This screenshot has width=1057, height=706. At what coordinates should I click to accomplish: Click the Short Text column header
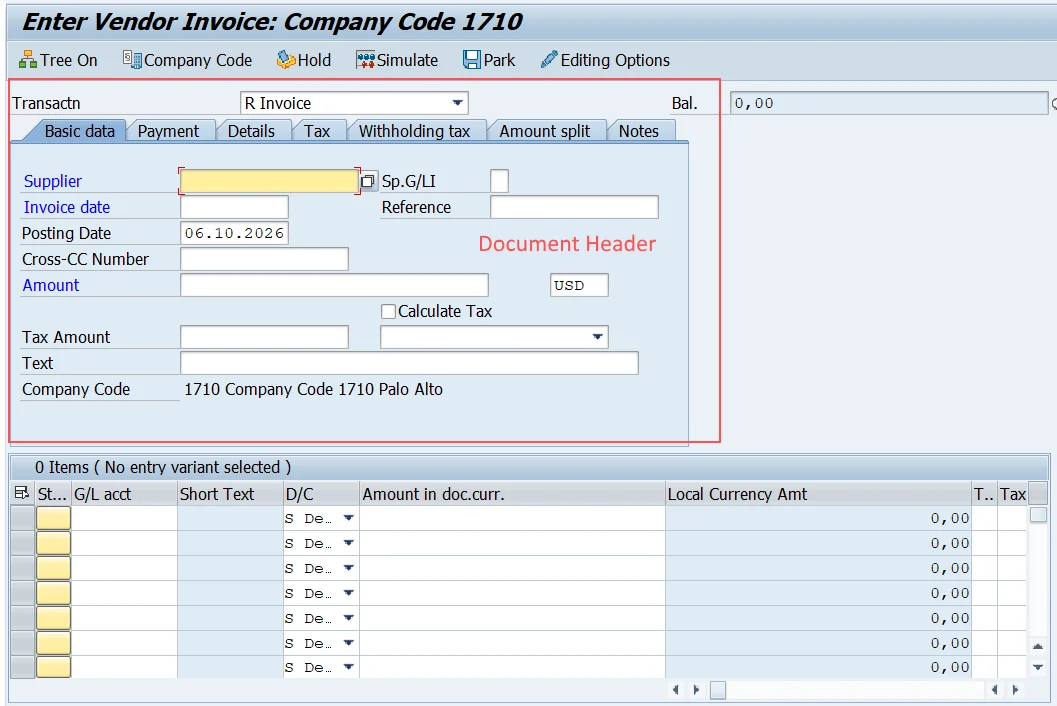tap(230, 494)
